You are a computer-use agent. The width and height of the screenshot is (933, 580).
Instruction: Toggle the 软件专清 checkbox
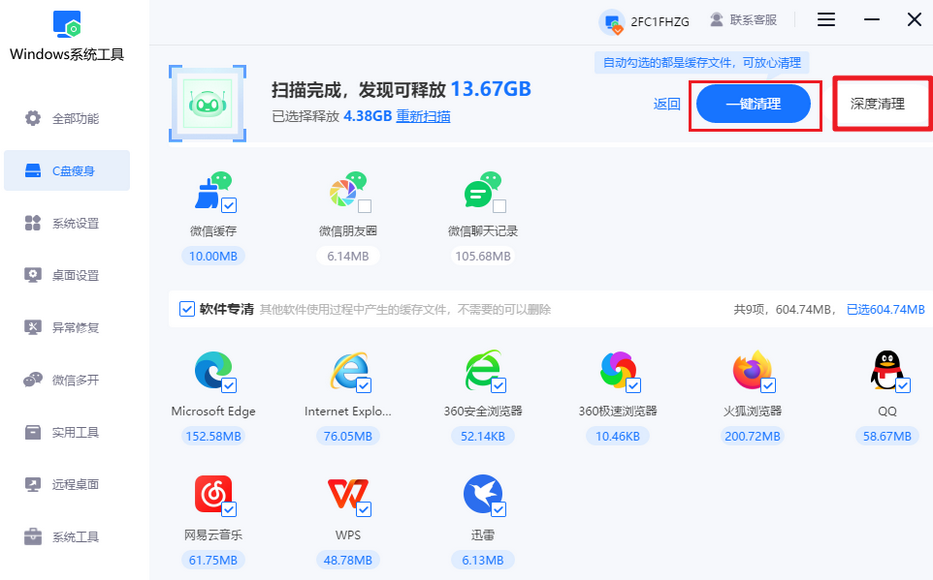click(x=187, y=308)
